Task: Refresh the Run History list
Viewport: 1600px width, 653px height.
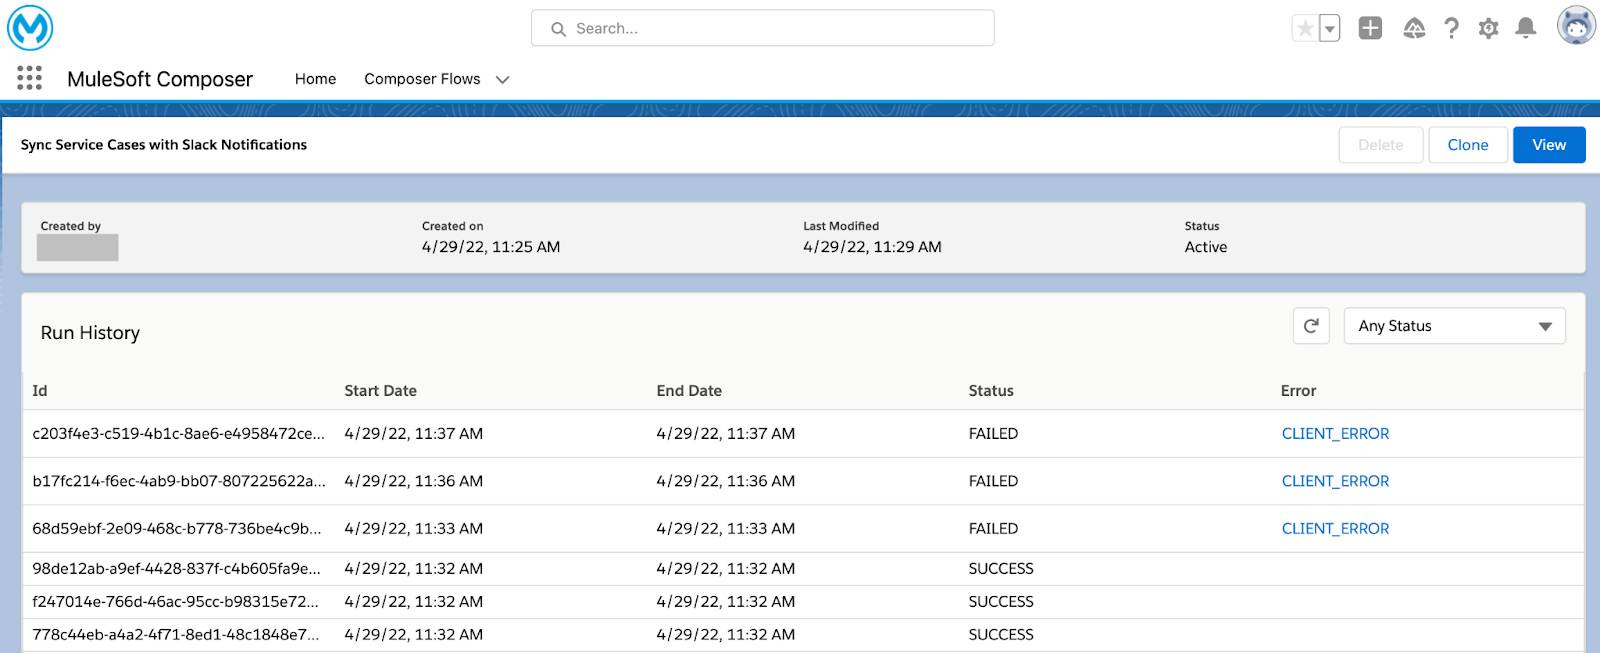Action: (1311, 326)
